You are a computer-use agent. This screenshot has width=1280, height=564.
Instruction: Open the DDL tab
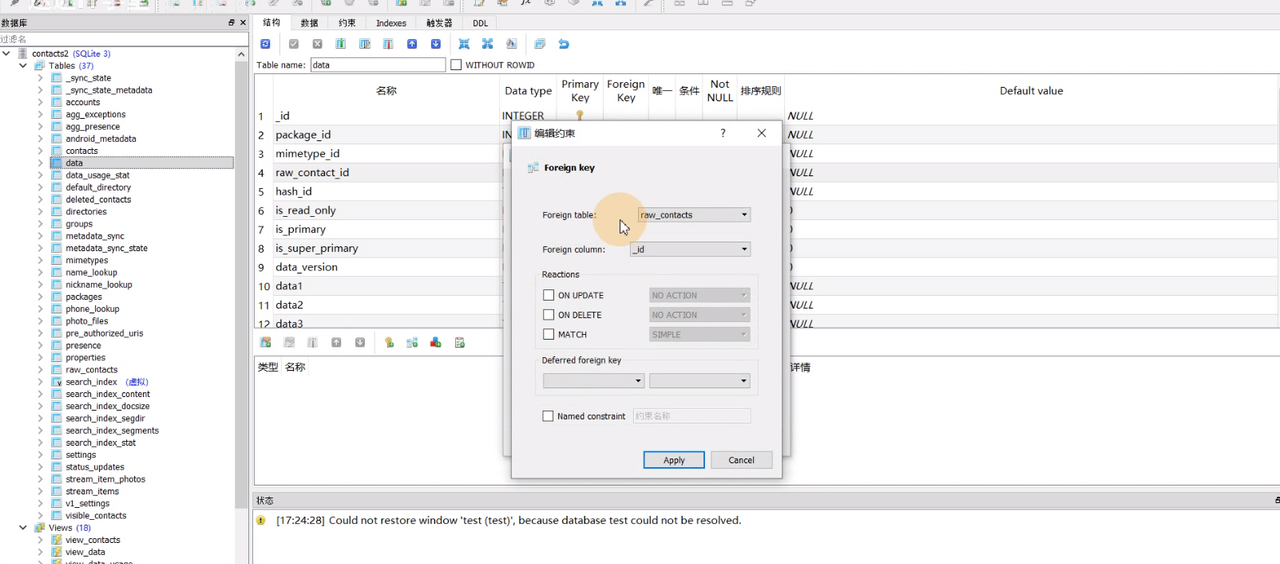tap(481, 23)
